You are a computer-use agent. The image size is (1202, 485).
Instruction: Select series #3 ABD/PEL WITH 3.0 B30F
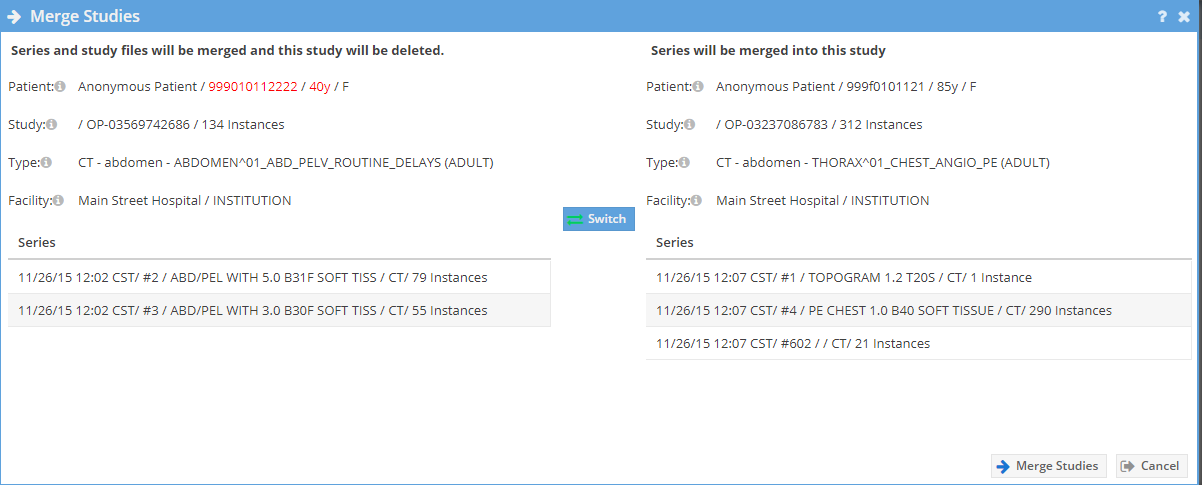click(279, 310)
